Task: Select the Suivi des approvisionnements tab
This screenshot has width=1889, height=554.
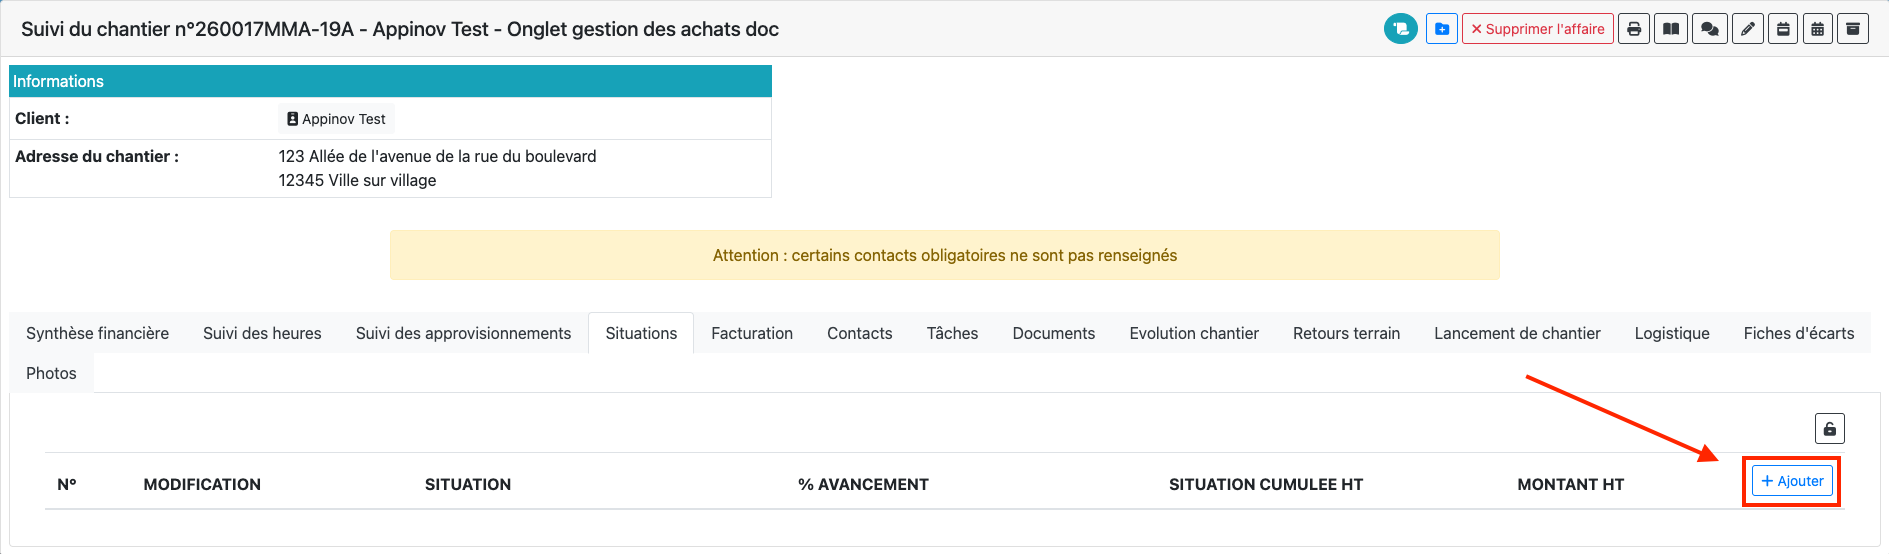Action: coord(463,333)
